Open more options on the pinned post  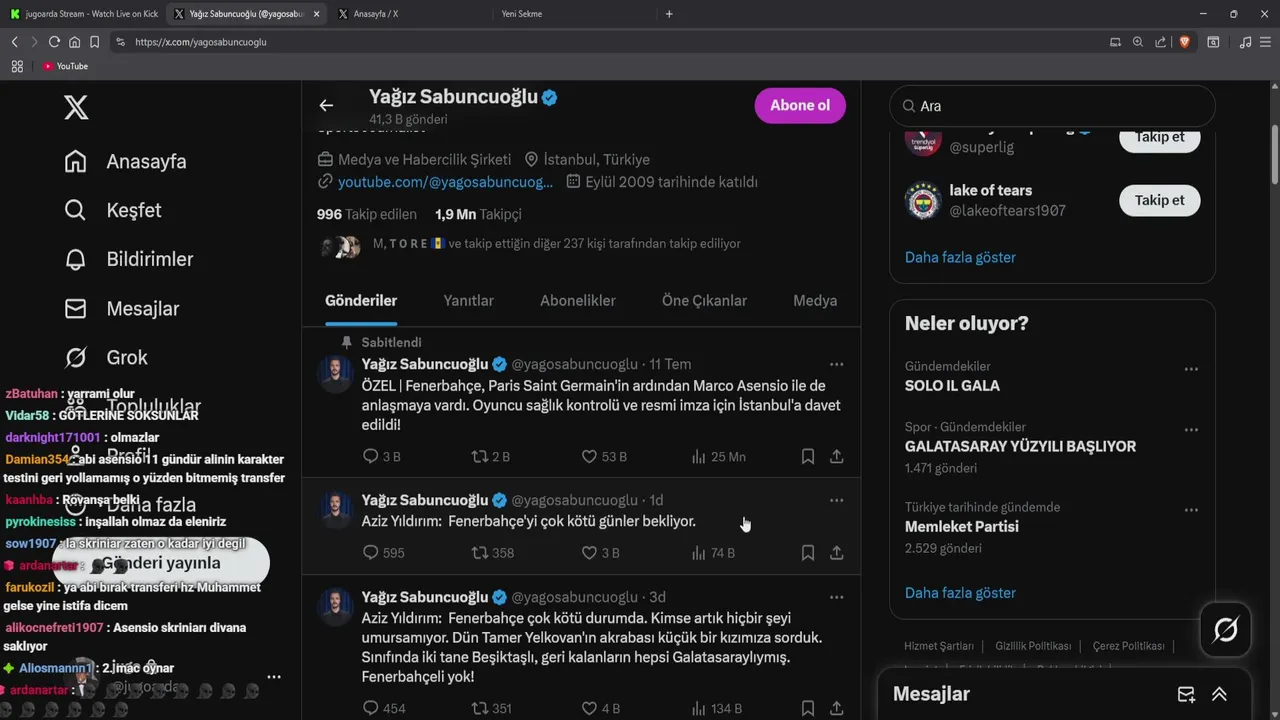(837, 364)
